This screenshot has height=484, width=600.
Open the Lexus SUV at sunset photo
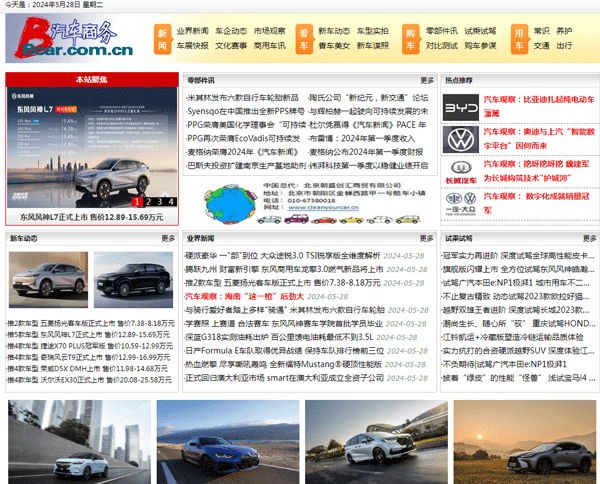click(525, 442)
